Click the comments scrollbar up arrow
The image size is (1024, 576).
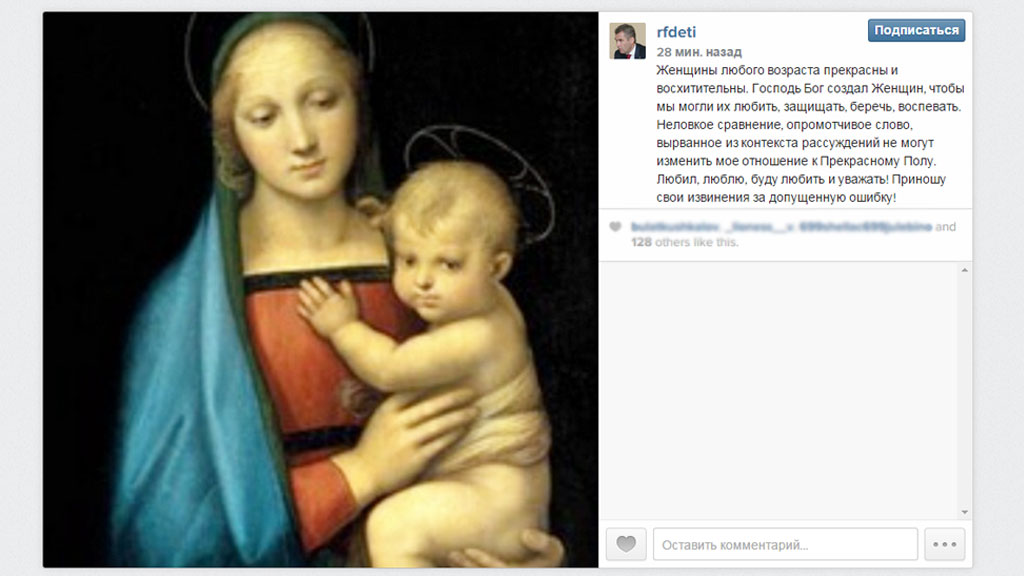tap(965, 270)
